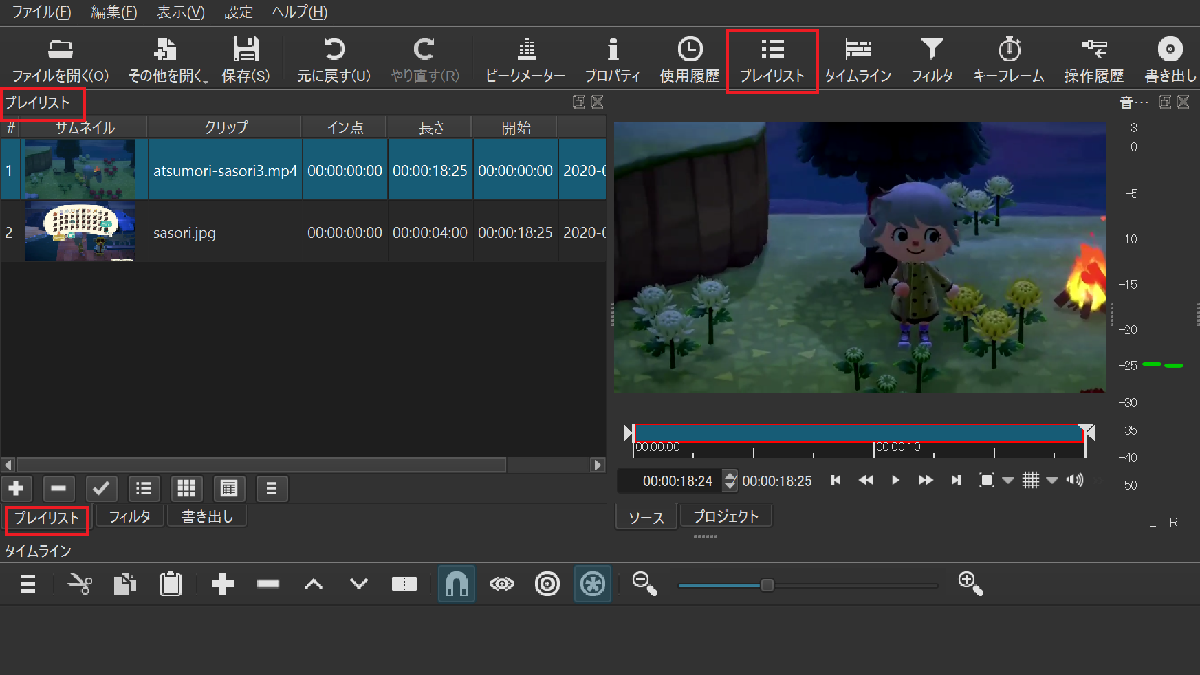The image size is (1200, 675).
Task: Toggle scrub-while-dragging eye icon on the timeline
Action: click(x=502, y=585)
